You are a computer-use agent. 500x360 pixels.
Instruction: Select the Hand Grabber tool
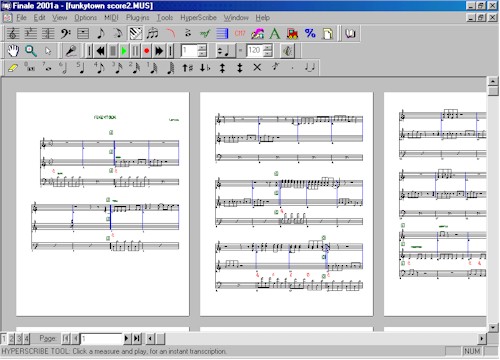pos(13,51)
